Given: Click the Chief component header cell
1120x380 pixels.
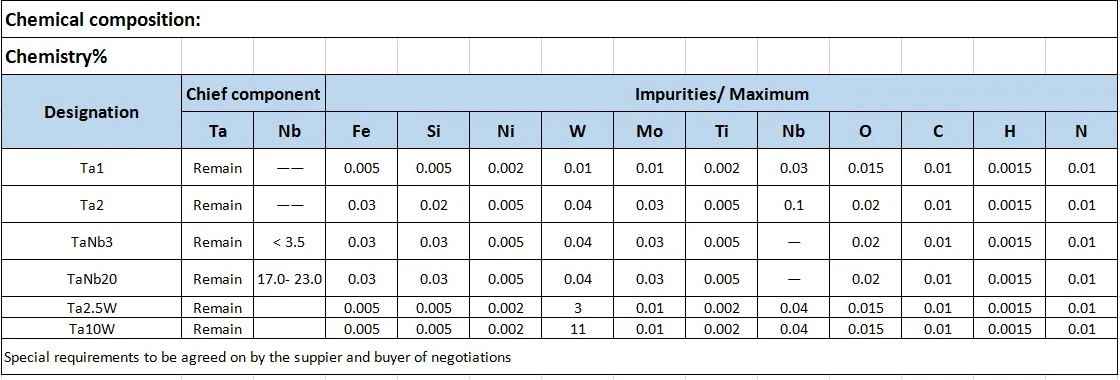Looking at the screenshot, I should pos(254,94).
